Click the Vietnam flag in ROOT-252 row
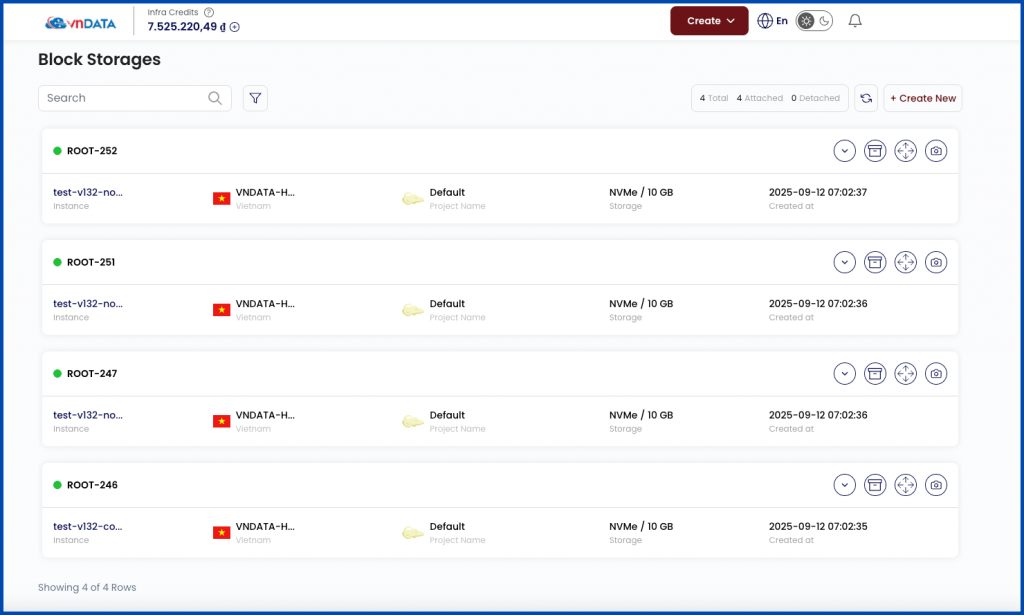1024x615 pixels. point(221,198)
